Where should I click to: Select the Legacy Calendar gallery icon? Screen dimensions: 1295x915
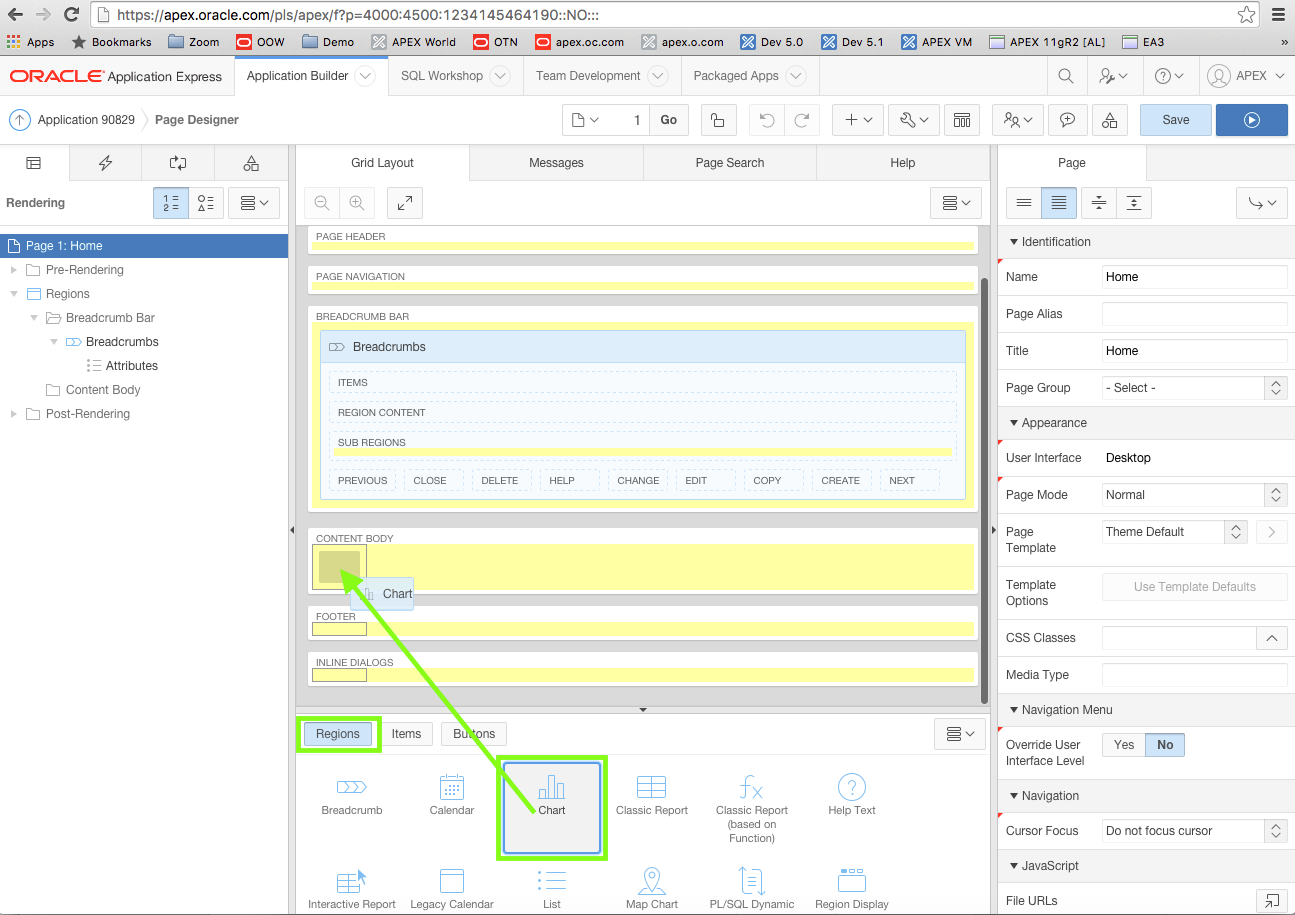tap(452, 889)
